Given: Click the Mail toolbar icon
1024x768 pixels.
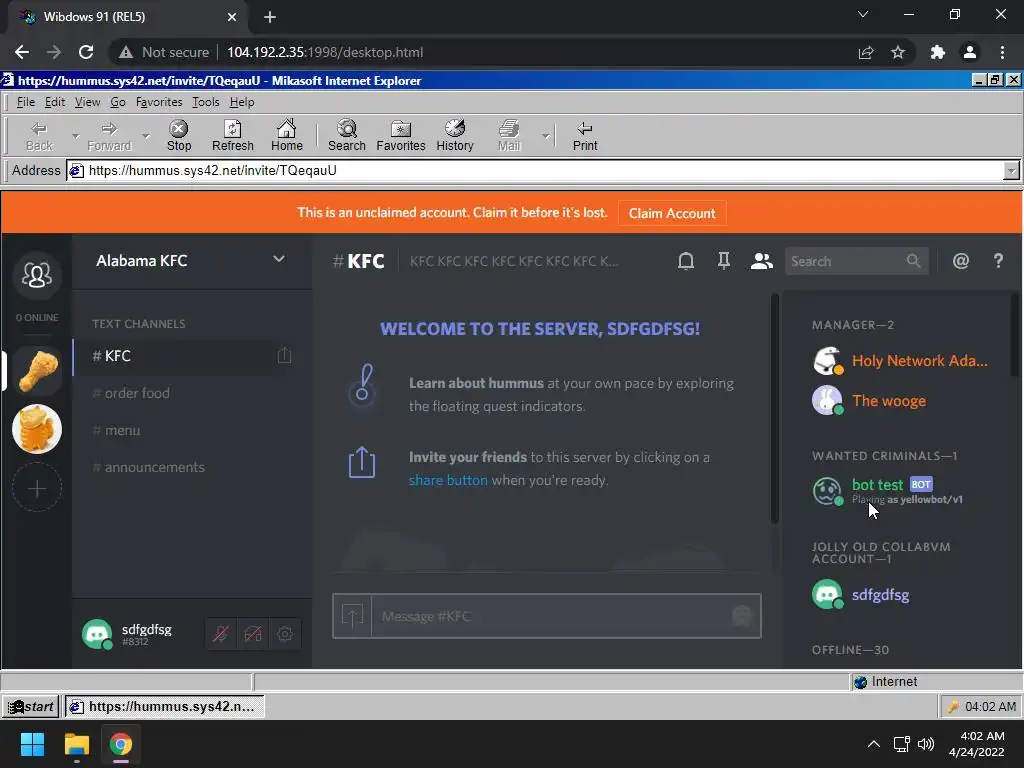Looking at the screenshot, I should click(x=509, y=136).
